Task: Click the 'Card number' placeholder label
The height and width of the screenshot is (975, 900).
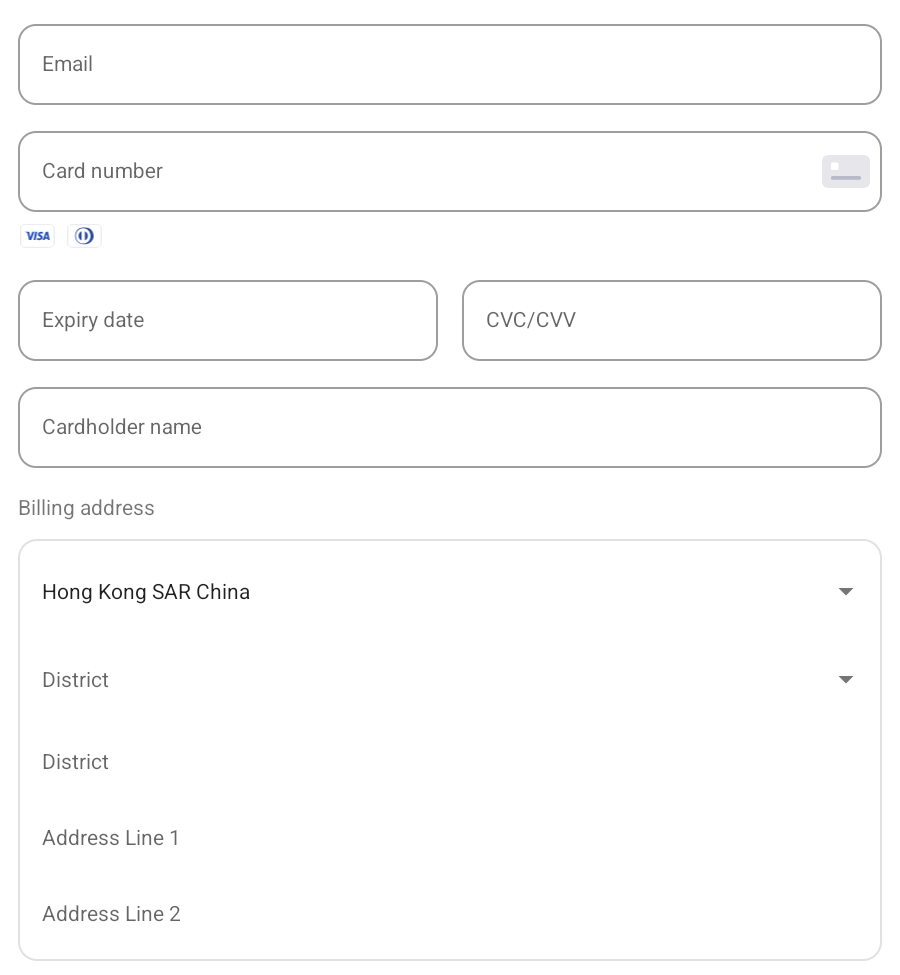Action: coord(102,171)
